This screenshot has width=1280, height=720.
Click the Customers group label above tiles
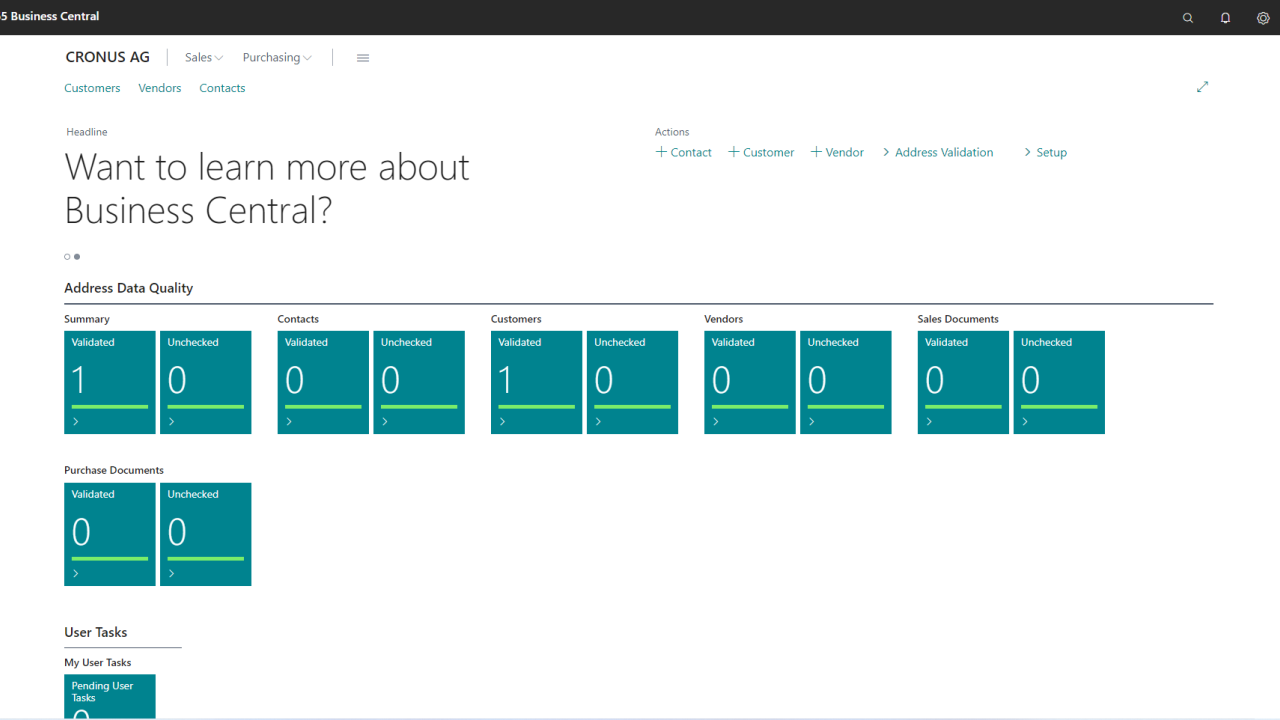(516, 319)
